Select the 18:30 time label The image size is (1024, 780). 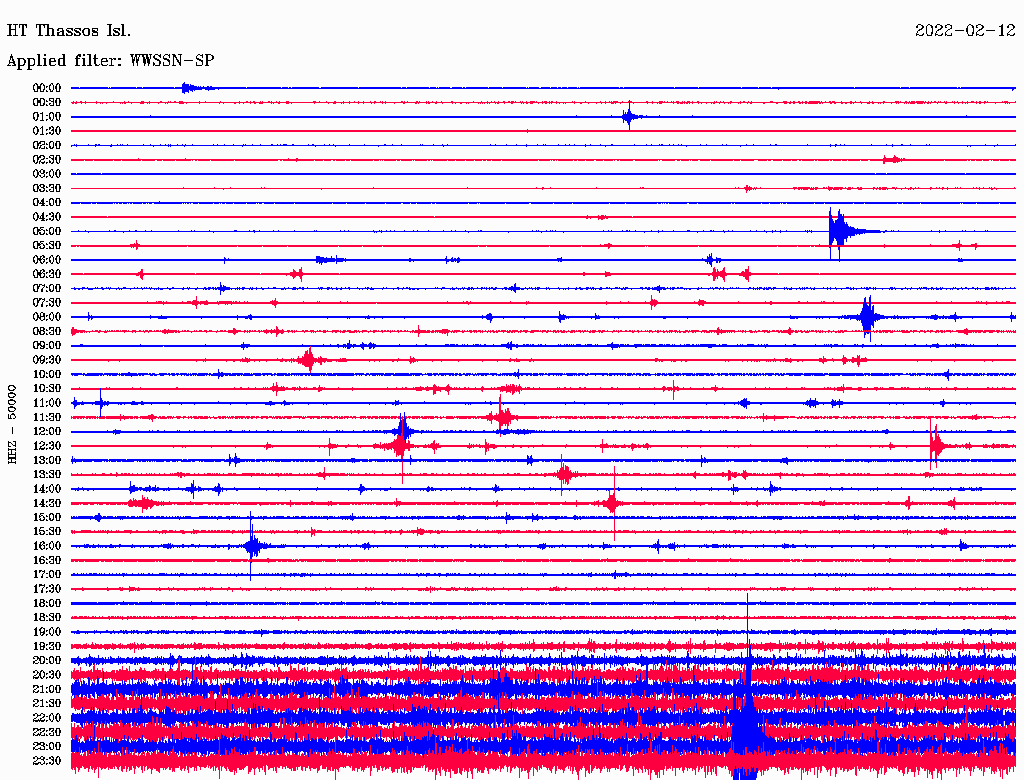(46, 618)
